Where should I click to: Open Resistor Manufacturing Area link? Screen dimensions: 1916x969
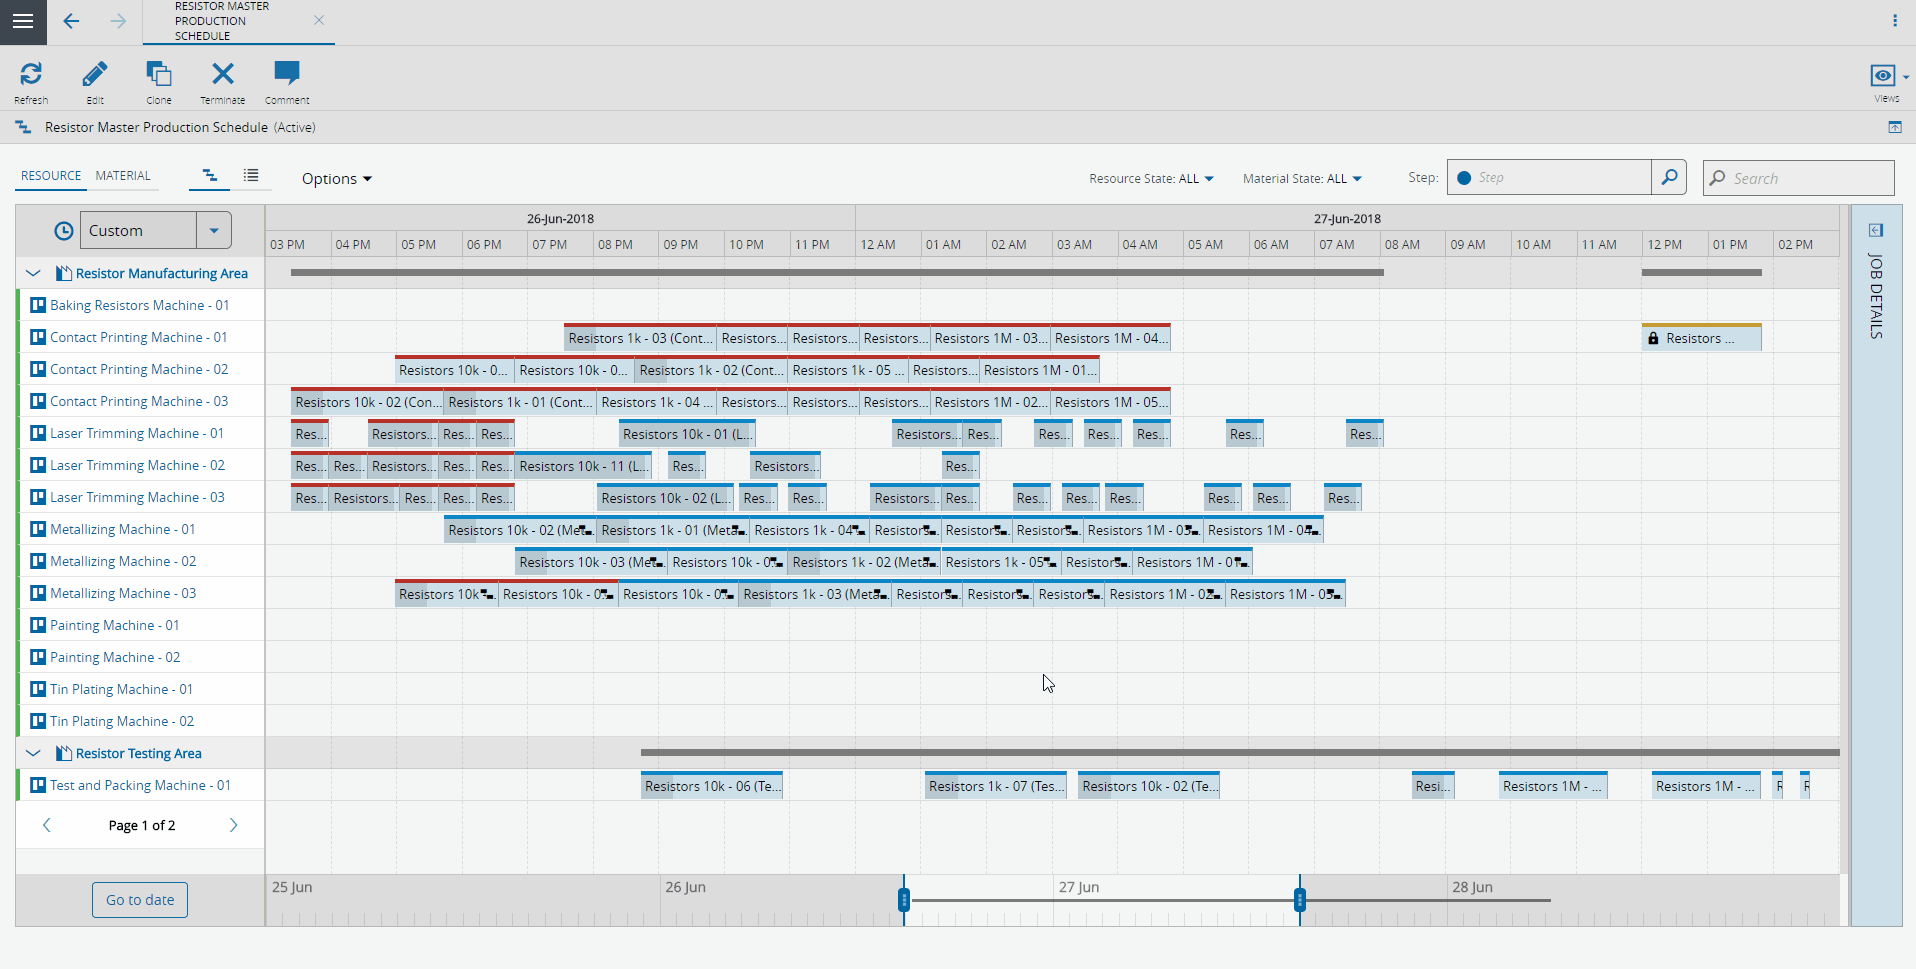(162, 274)
